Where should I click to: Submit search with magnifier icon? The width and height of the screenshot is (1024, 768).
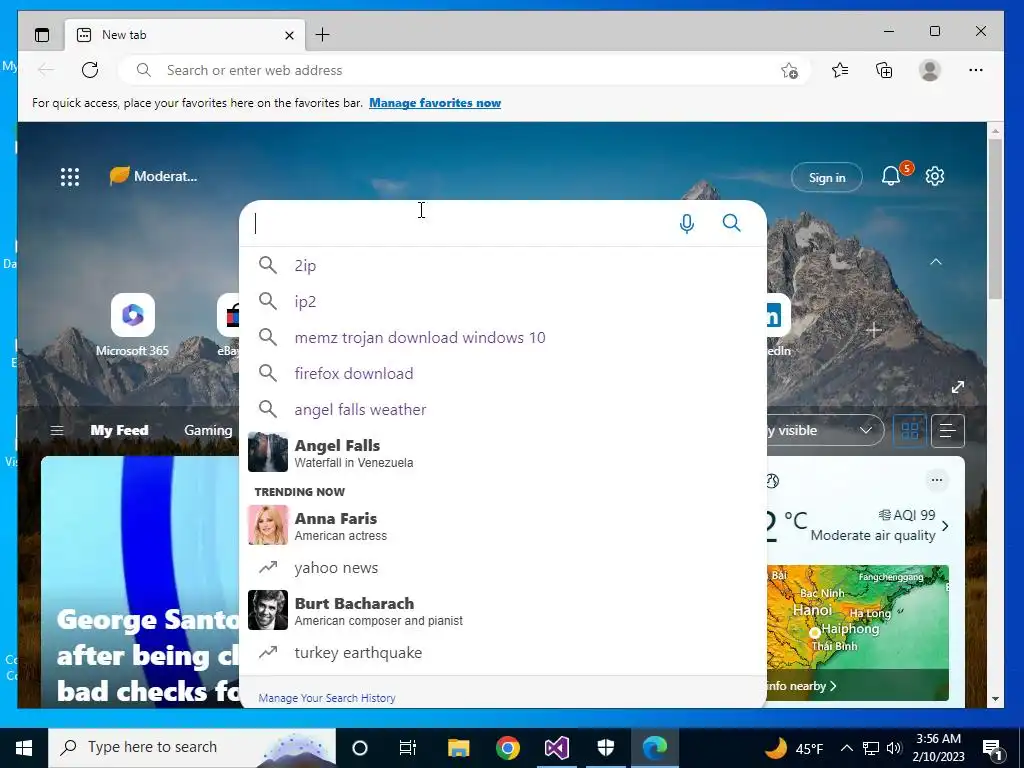pyautogui.click(x=731, y=223)
